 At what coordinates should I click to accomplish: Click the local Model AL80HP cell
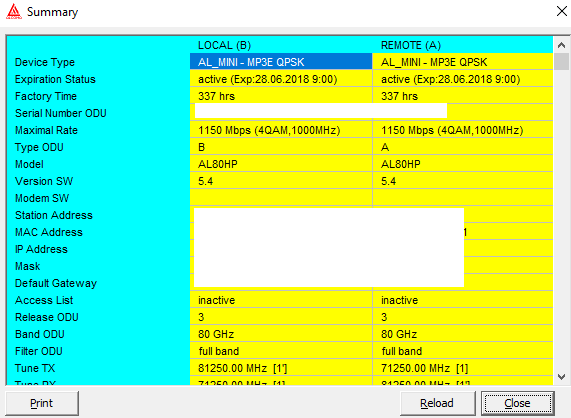tap(281, 164)
